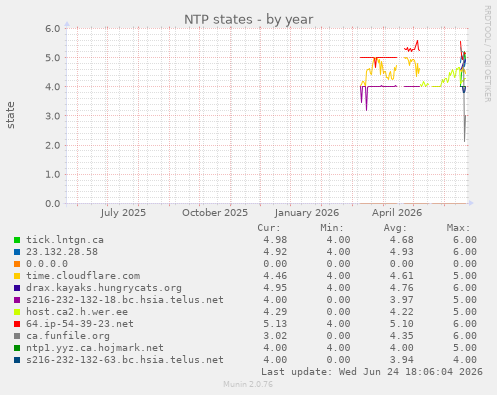Click the Max: column header
Viewport: 497px width, 395px height.
[458, 228]
